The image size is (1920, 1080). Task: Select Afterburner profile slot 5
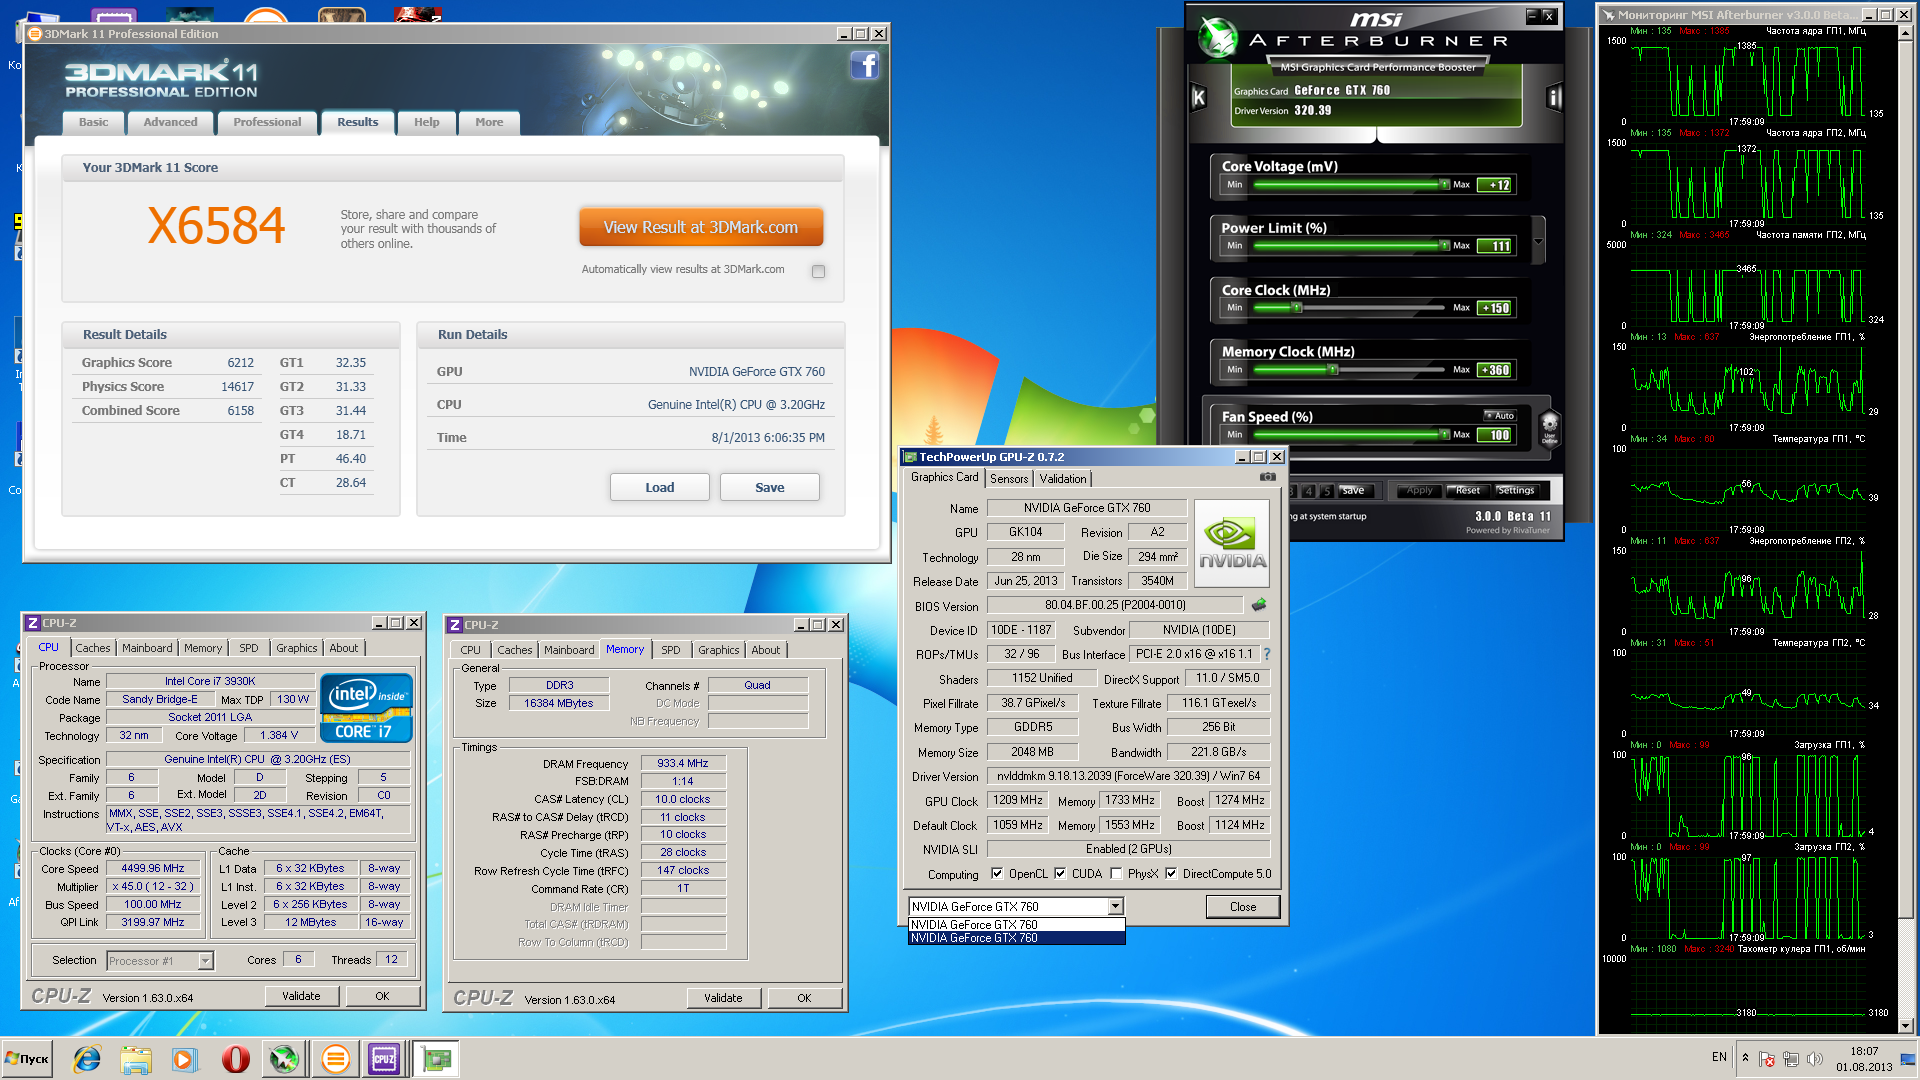coord(1327,491)
